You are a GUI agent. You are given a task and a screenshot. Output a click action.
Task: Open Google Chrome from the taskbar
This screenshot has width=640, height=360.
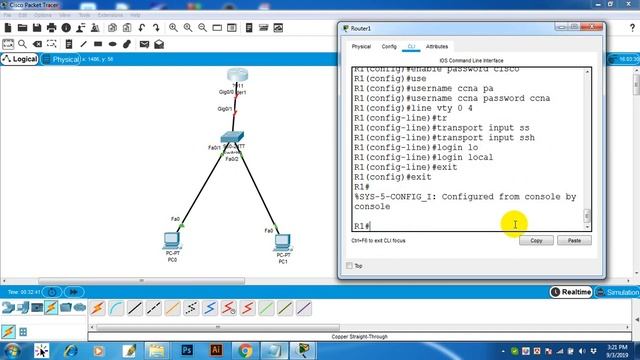point(245,351)
